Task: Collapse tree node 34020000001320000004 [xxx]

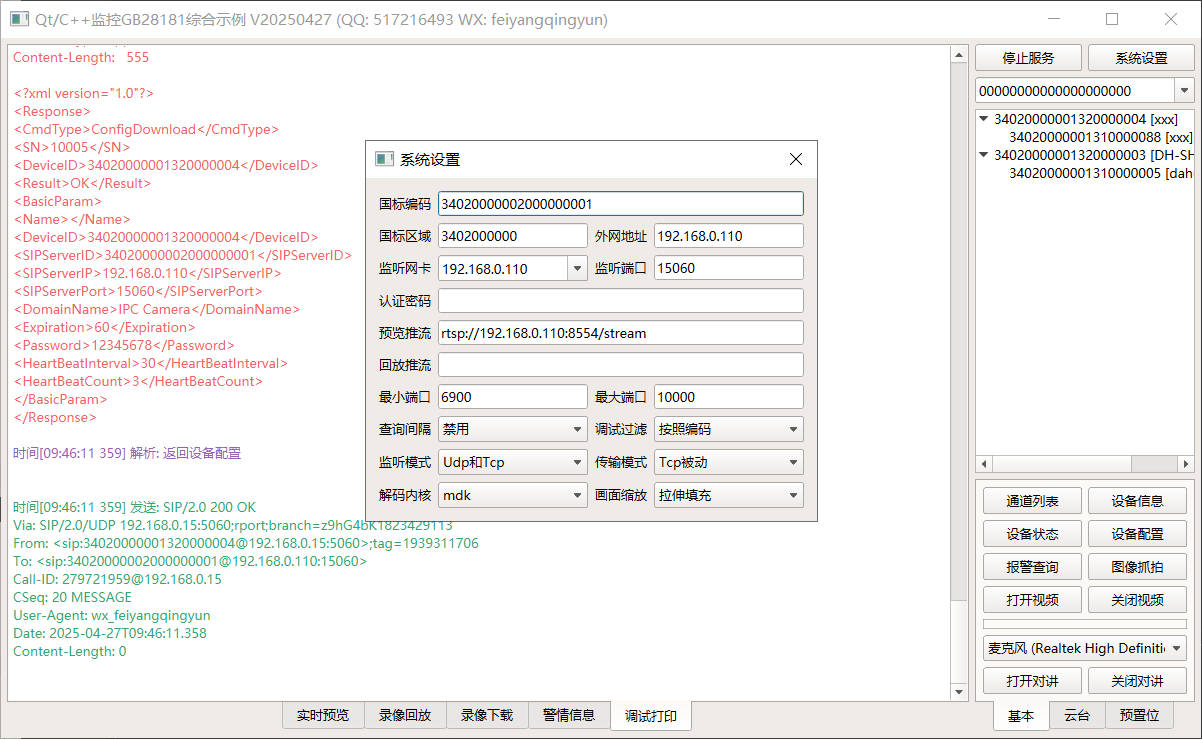Action: 984,119
